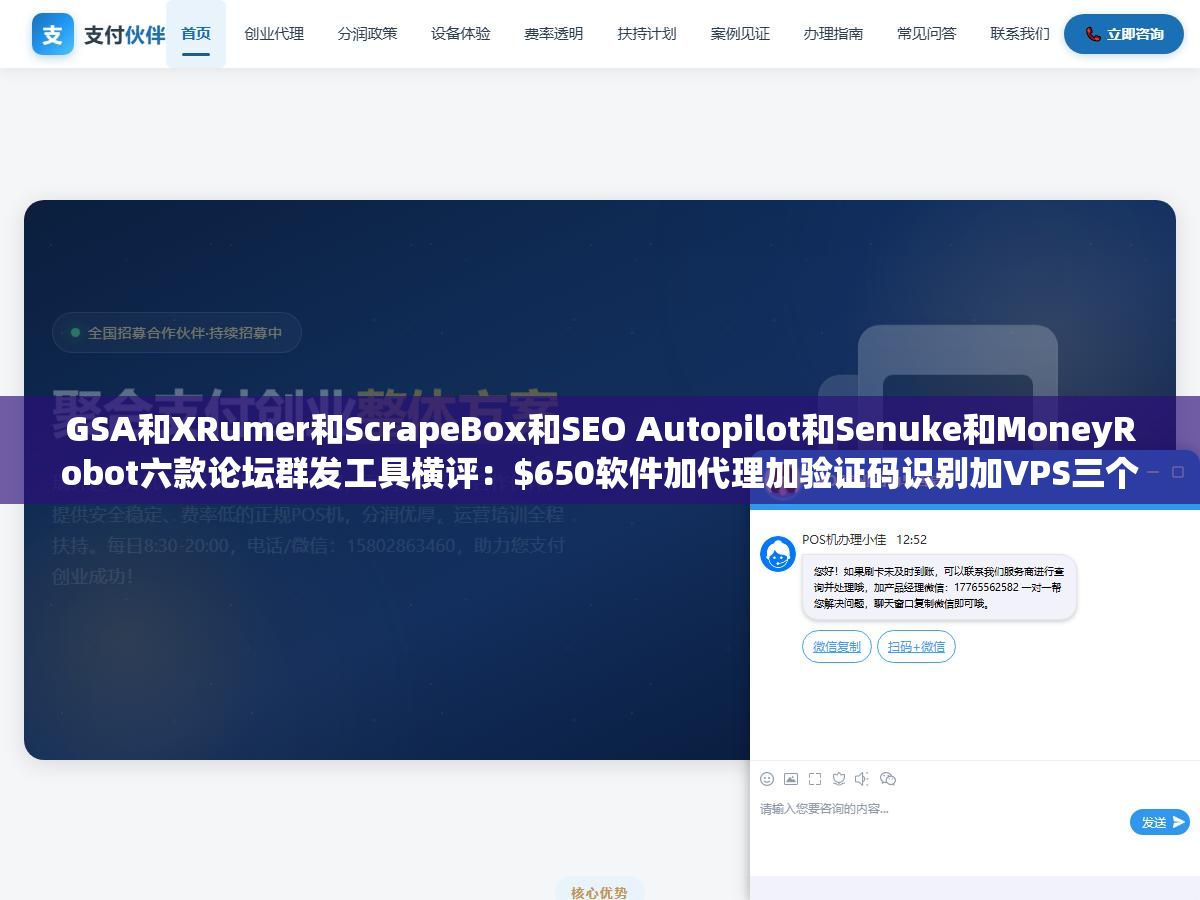Click the 全国招募合作伙伴·持续招募中 badge
The width and height of the screenshot is (1200, 900).
click(177, 333)
